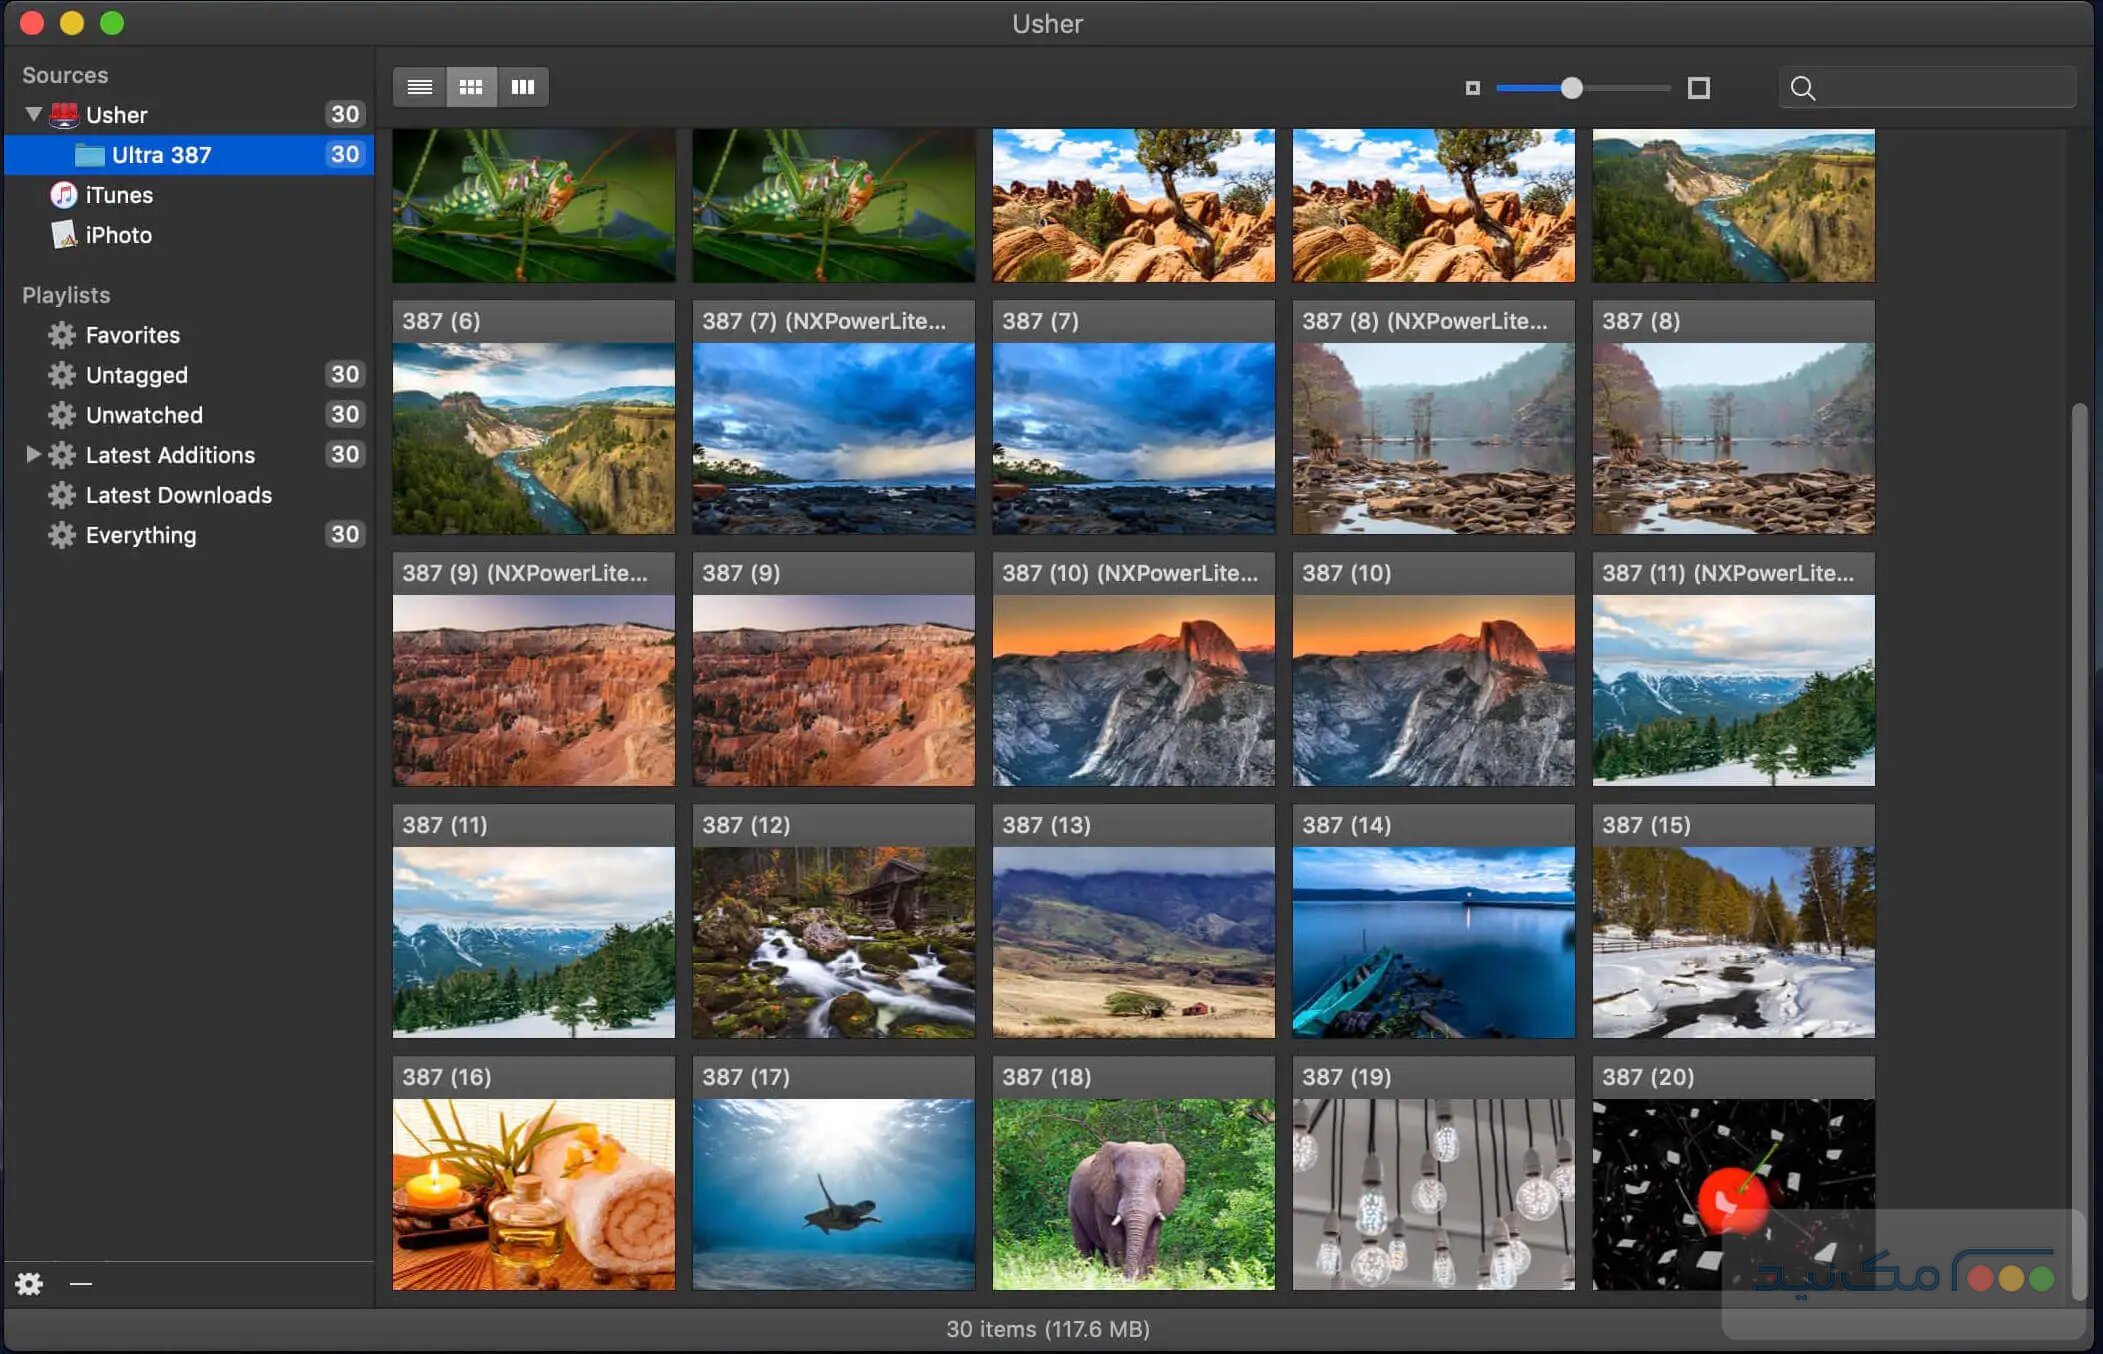This screenshot has width=2103, height=1354.
Task: Open the sidebar gear actions menu
Action: click(29, 1283)
